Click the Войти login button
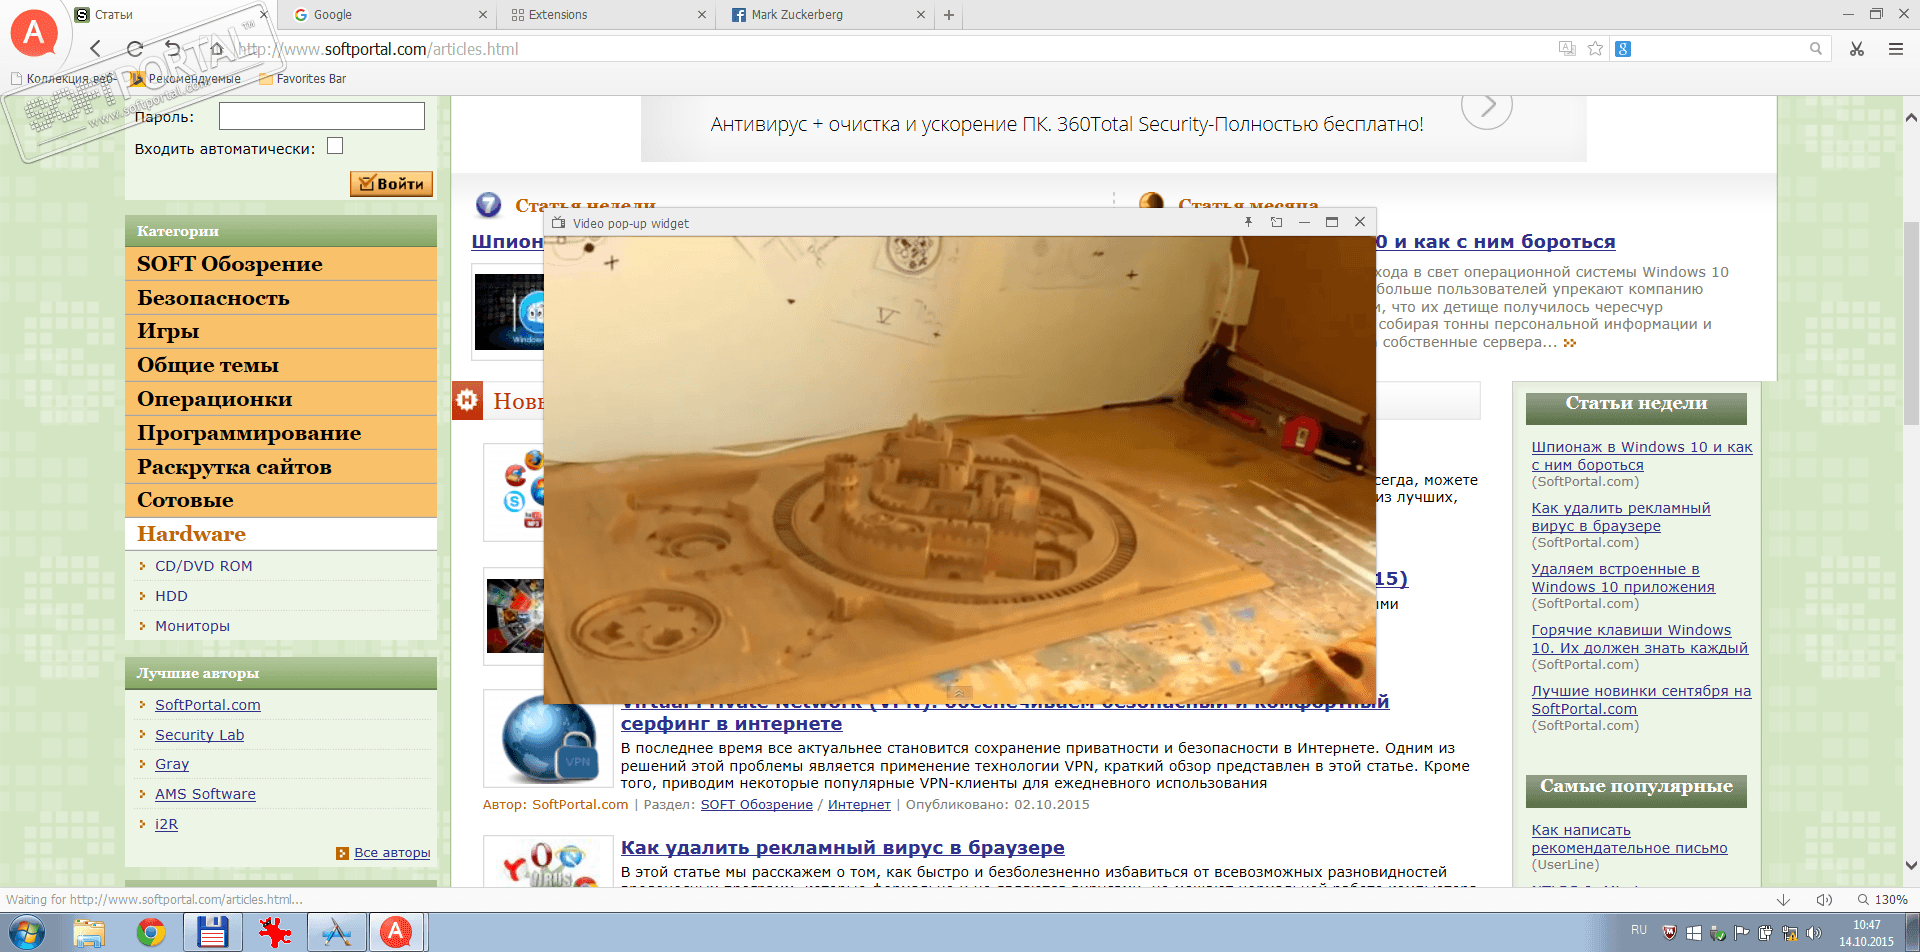Image resolution: width=1920 pixels, height=952 pixels. coord(391,183)
